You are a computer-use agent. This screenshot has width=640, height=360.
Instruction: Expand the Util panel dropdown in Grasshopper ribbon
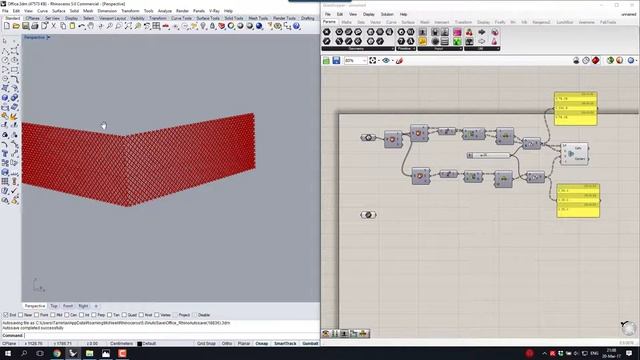[x=498, y=49]
